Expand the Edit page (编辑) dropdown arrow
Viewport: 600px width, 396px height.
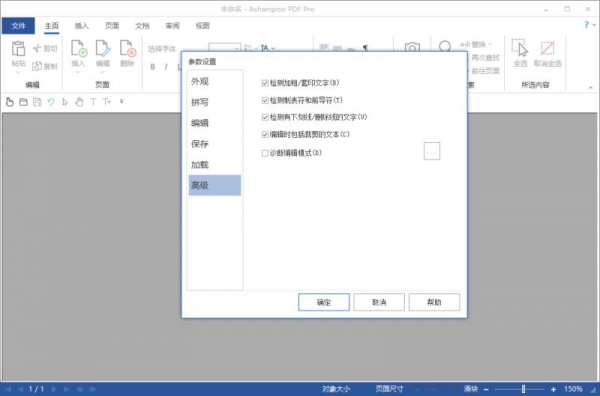103,72
